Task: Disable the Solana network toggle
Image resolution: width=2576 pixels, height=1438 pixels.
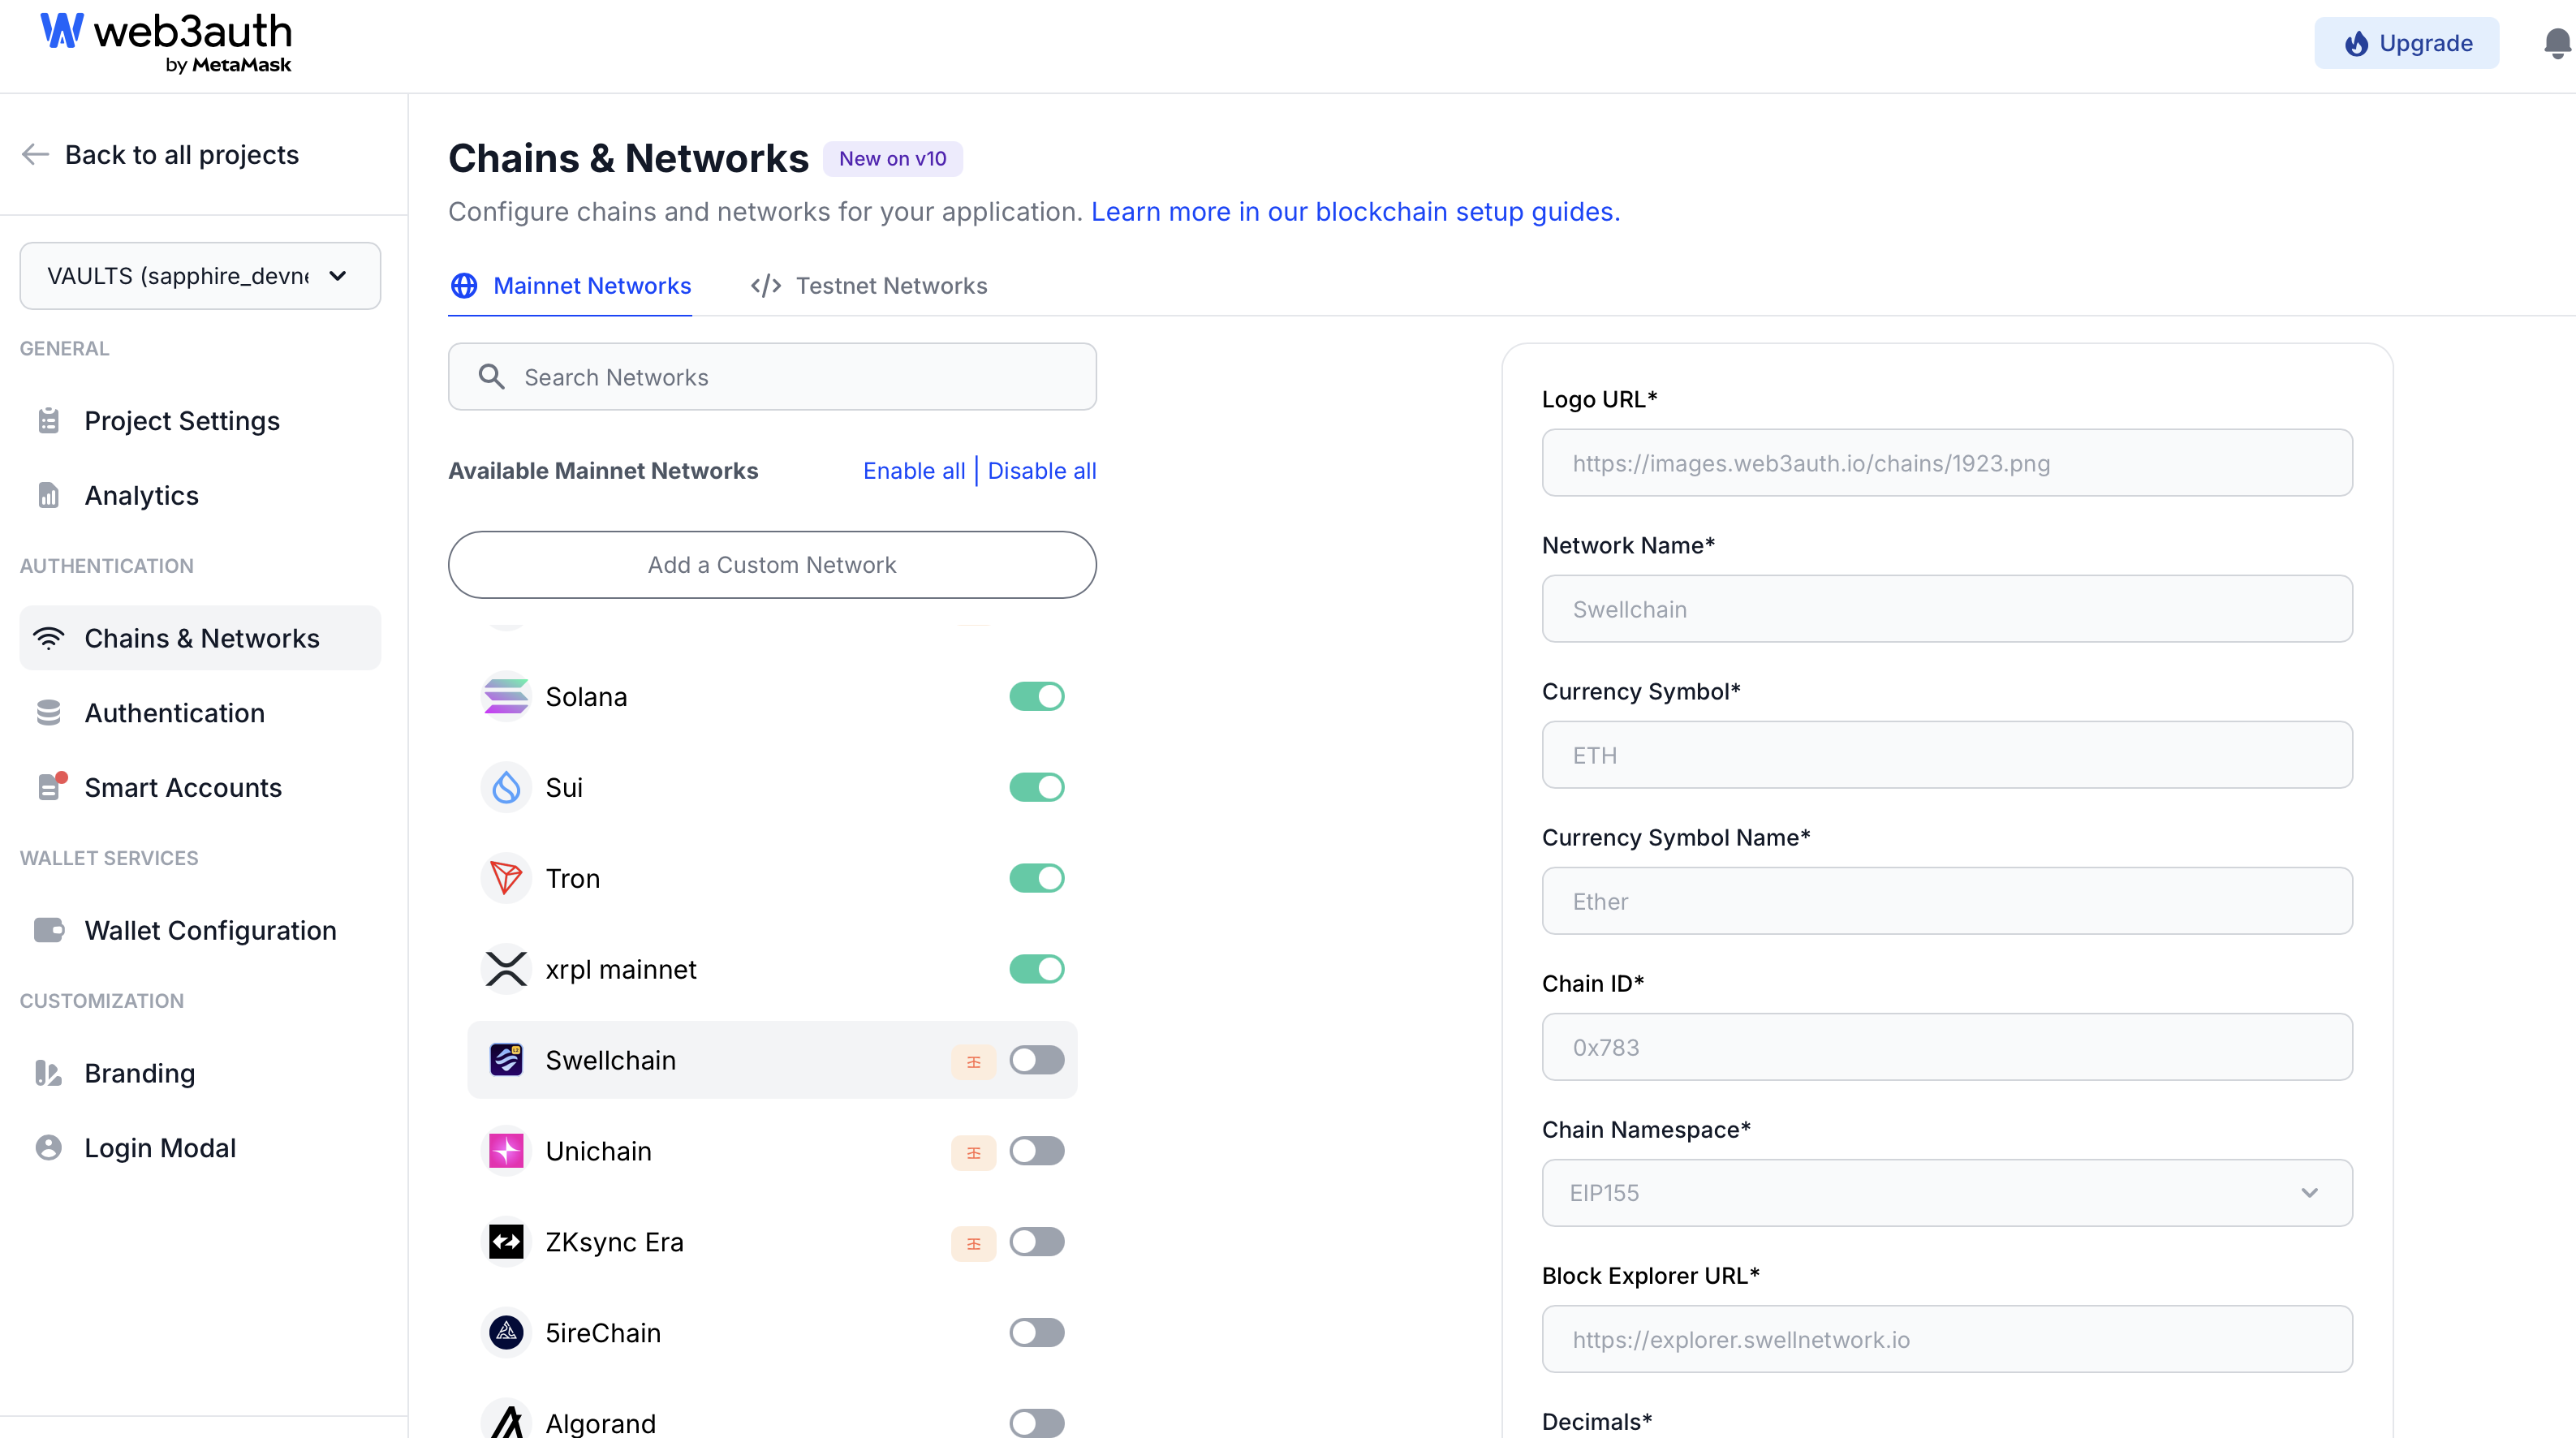Action: 1036,697
